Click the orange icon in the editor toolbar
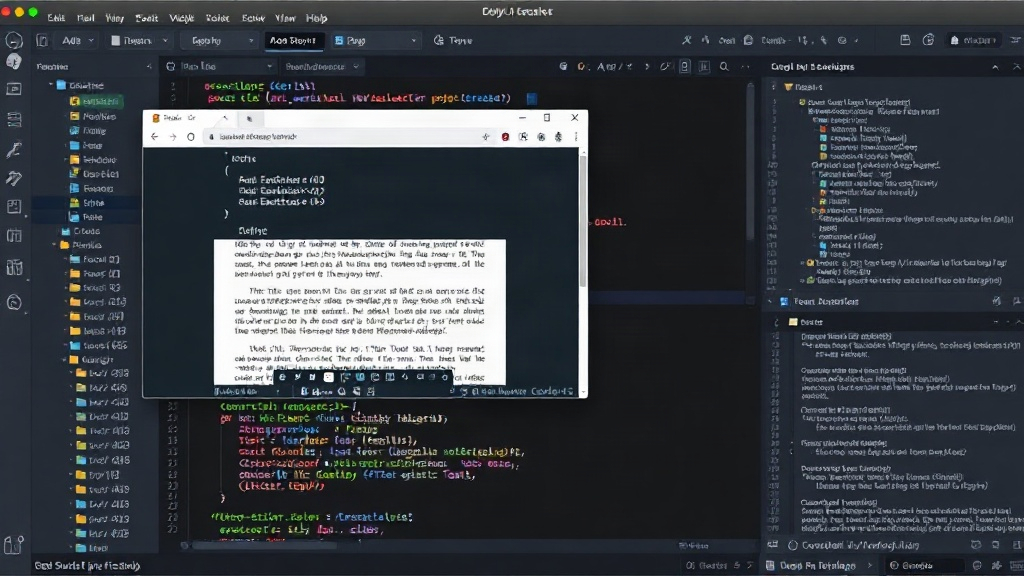 581,67
